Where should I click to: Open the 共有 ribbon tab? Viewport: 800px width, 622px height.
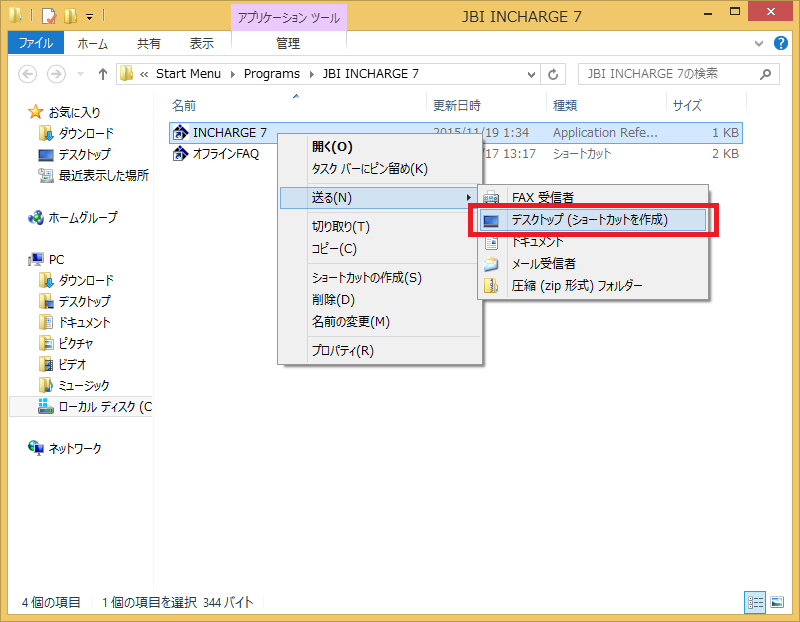coord(148,43)
